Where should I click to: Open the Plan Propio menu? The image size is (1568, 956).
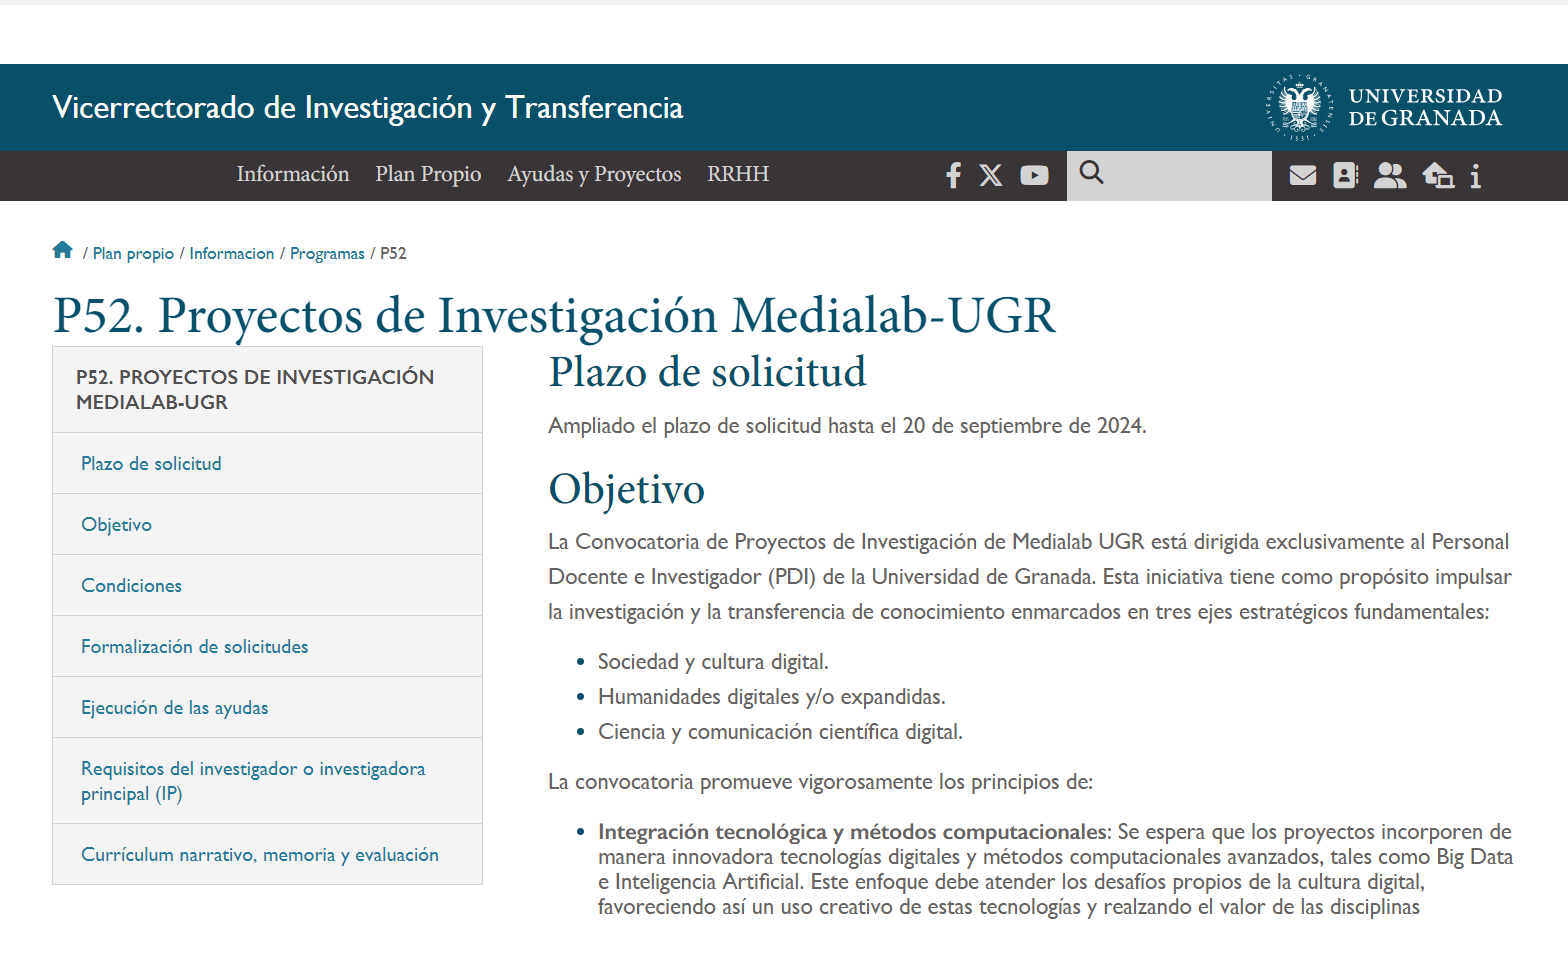[428, 174]
